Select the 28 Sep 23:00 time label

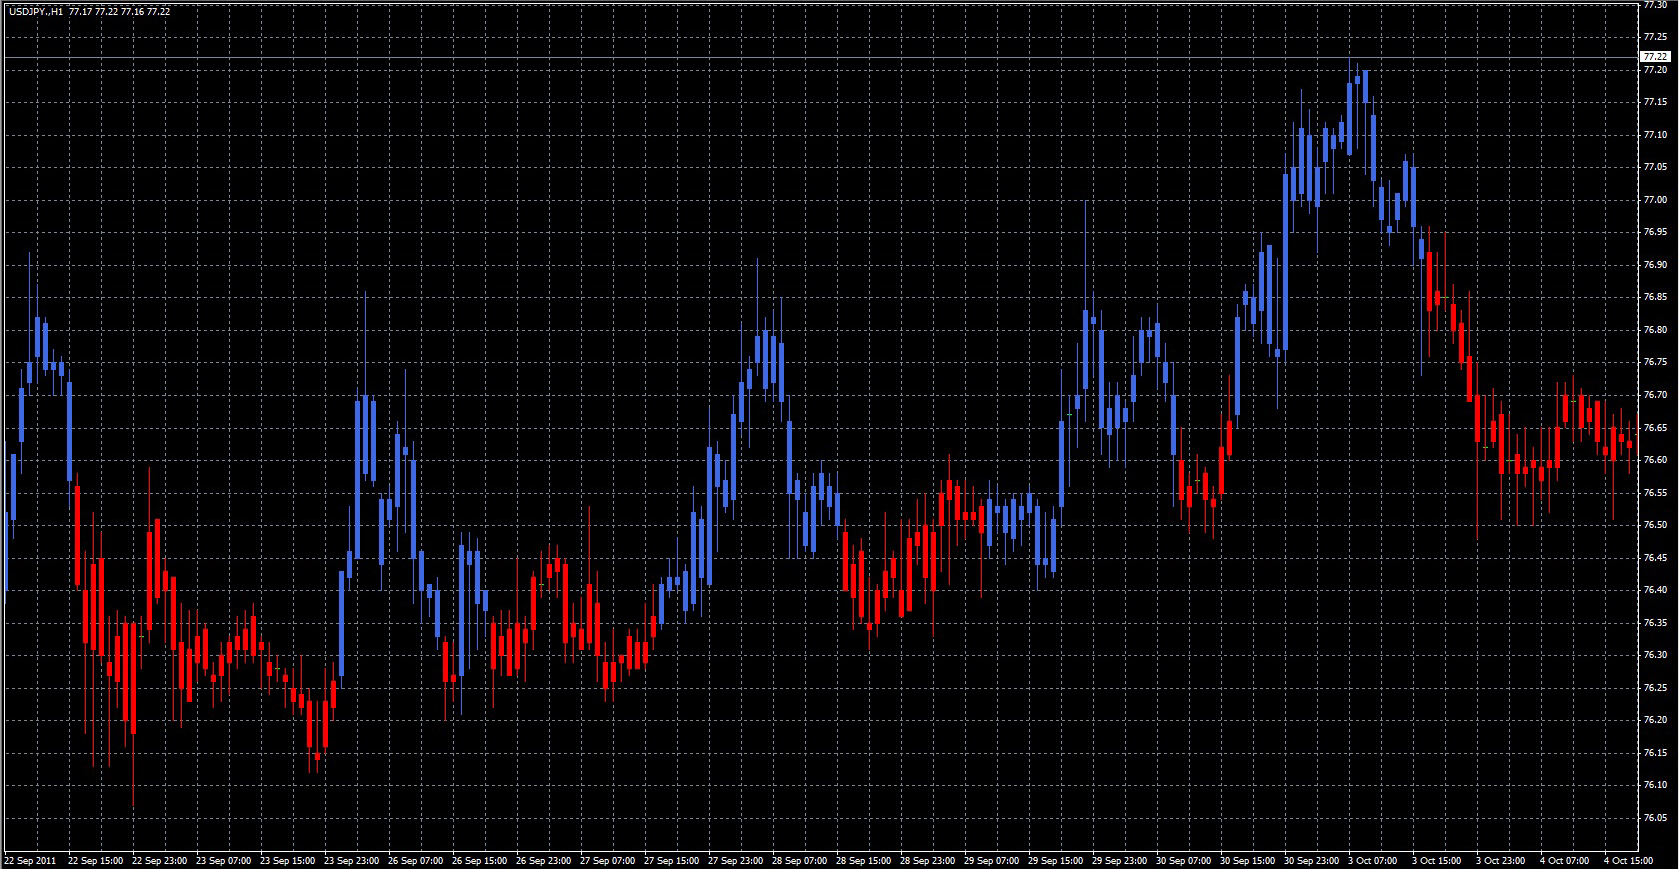point(927,860)
